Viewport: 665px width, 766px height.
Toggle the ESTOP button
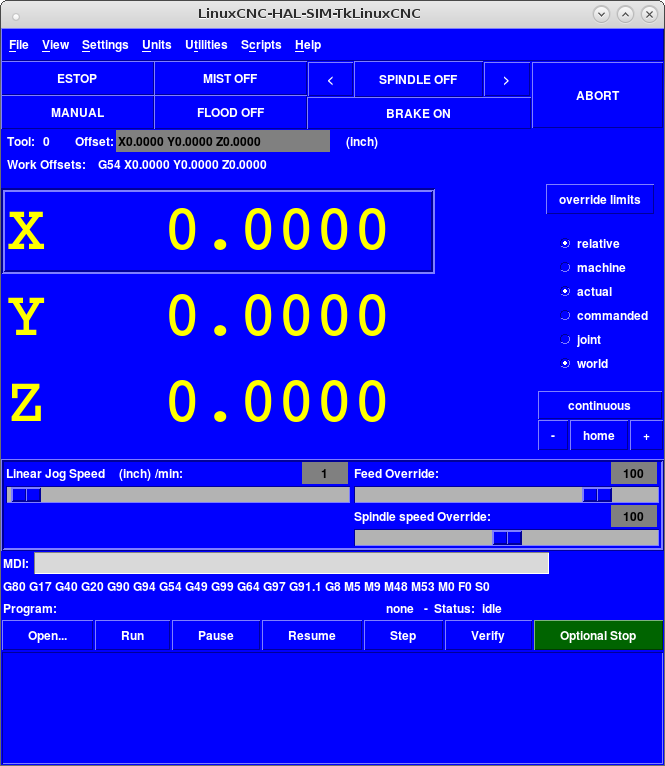coord(78,79)
